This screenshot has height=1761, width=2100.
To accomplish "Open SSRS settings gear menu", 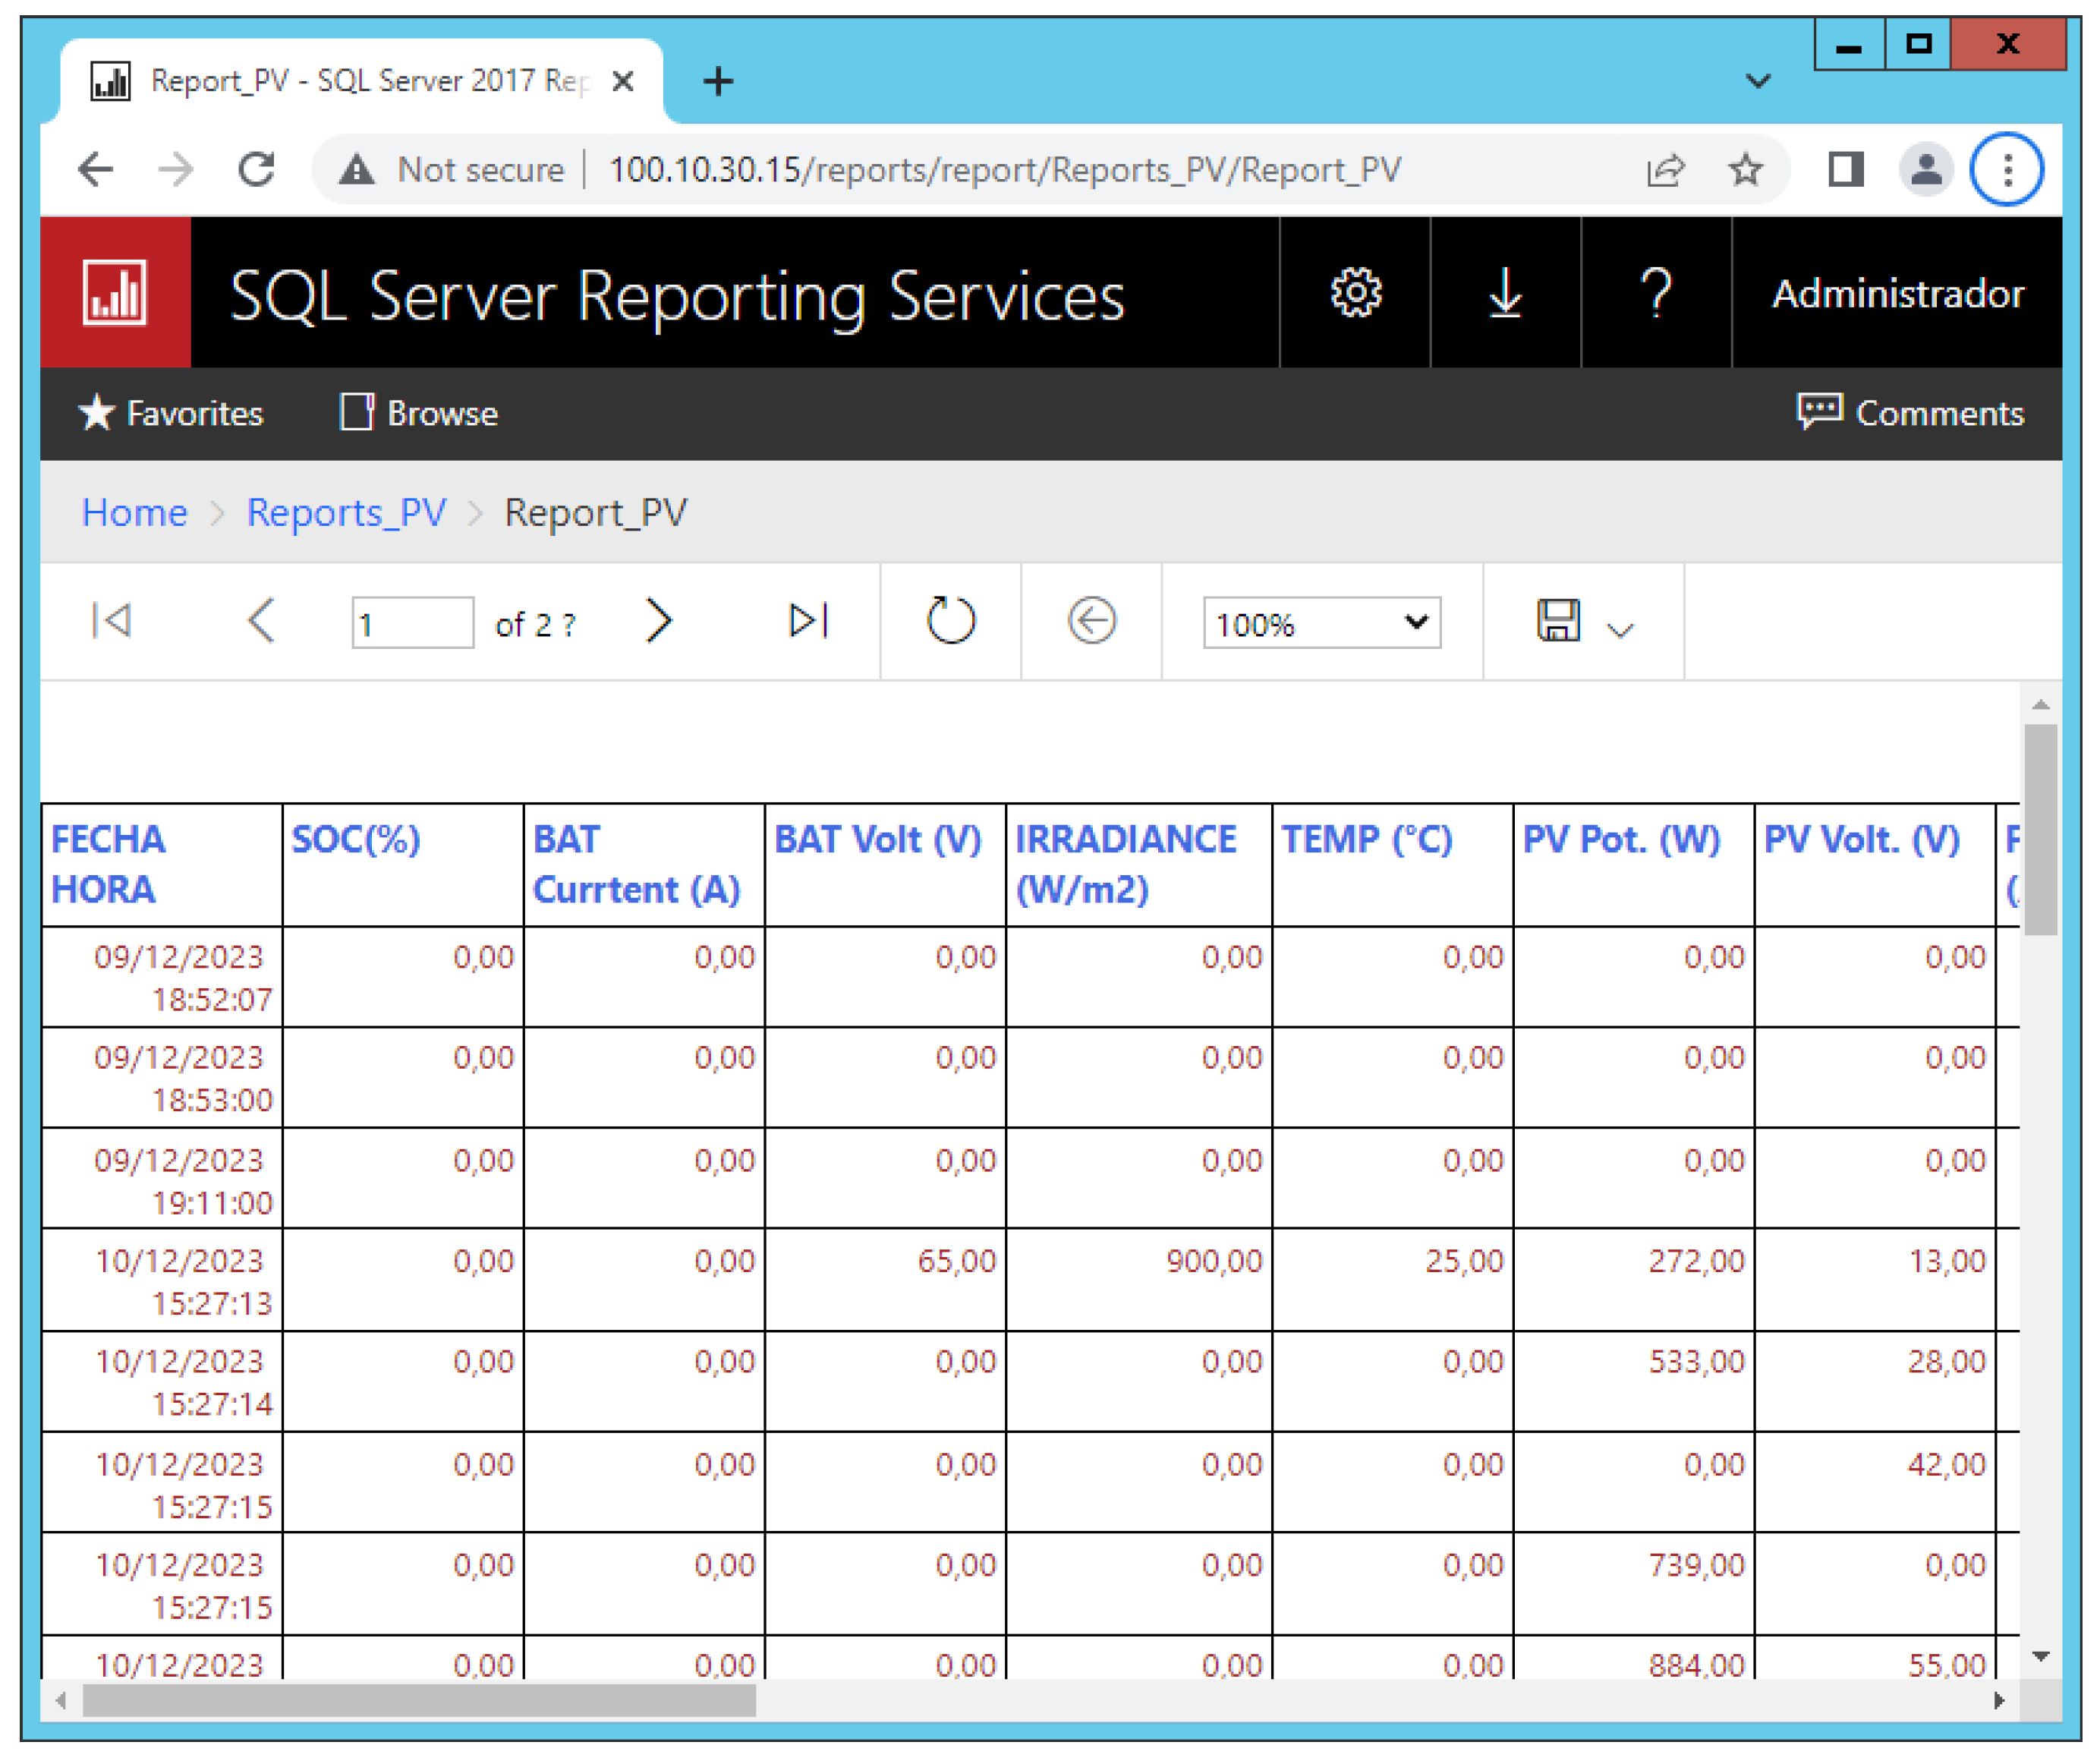I will pos(1355,293).
